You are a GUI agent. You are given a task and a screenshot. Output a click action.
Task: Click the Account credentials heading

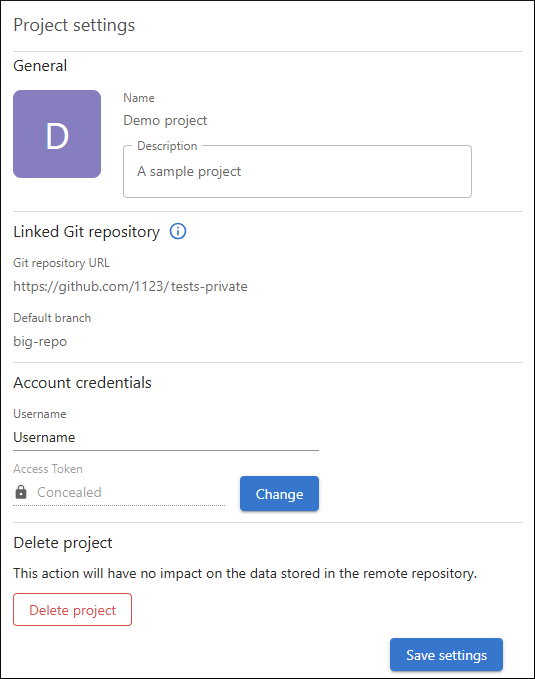coord(82,383)
